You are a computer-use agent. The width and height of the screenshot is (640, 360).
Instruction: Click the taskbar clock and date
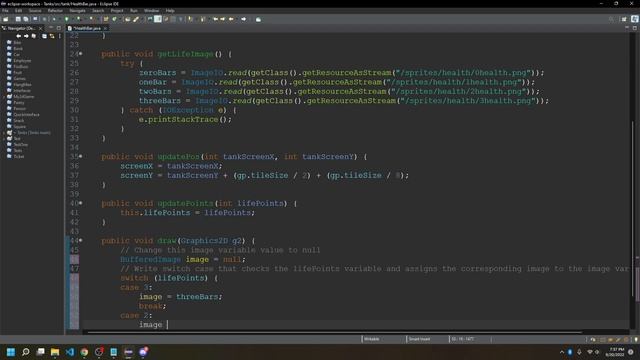coord(615,352)
